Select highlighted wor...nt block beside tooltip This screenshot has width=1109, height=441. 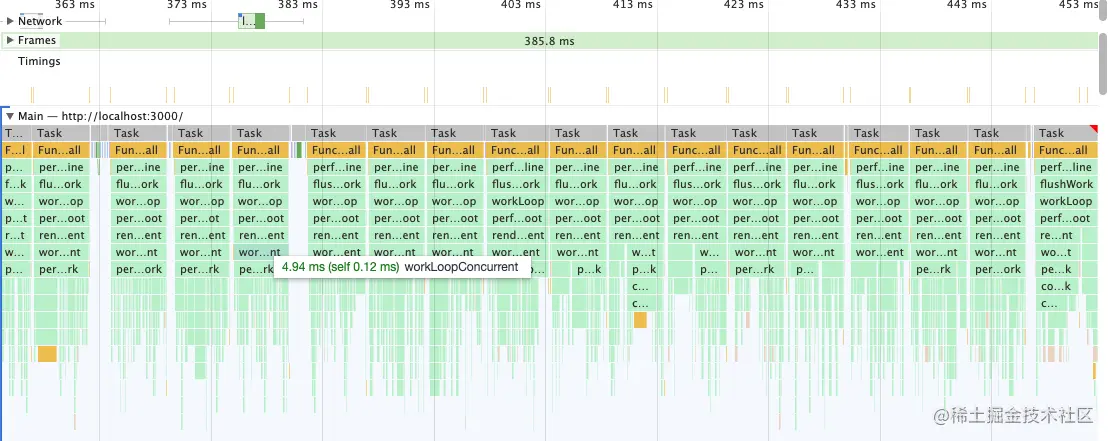click(260, 252)
